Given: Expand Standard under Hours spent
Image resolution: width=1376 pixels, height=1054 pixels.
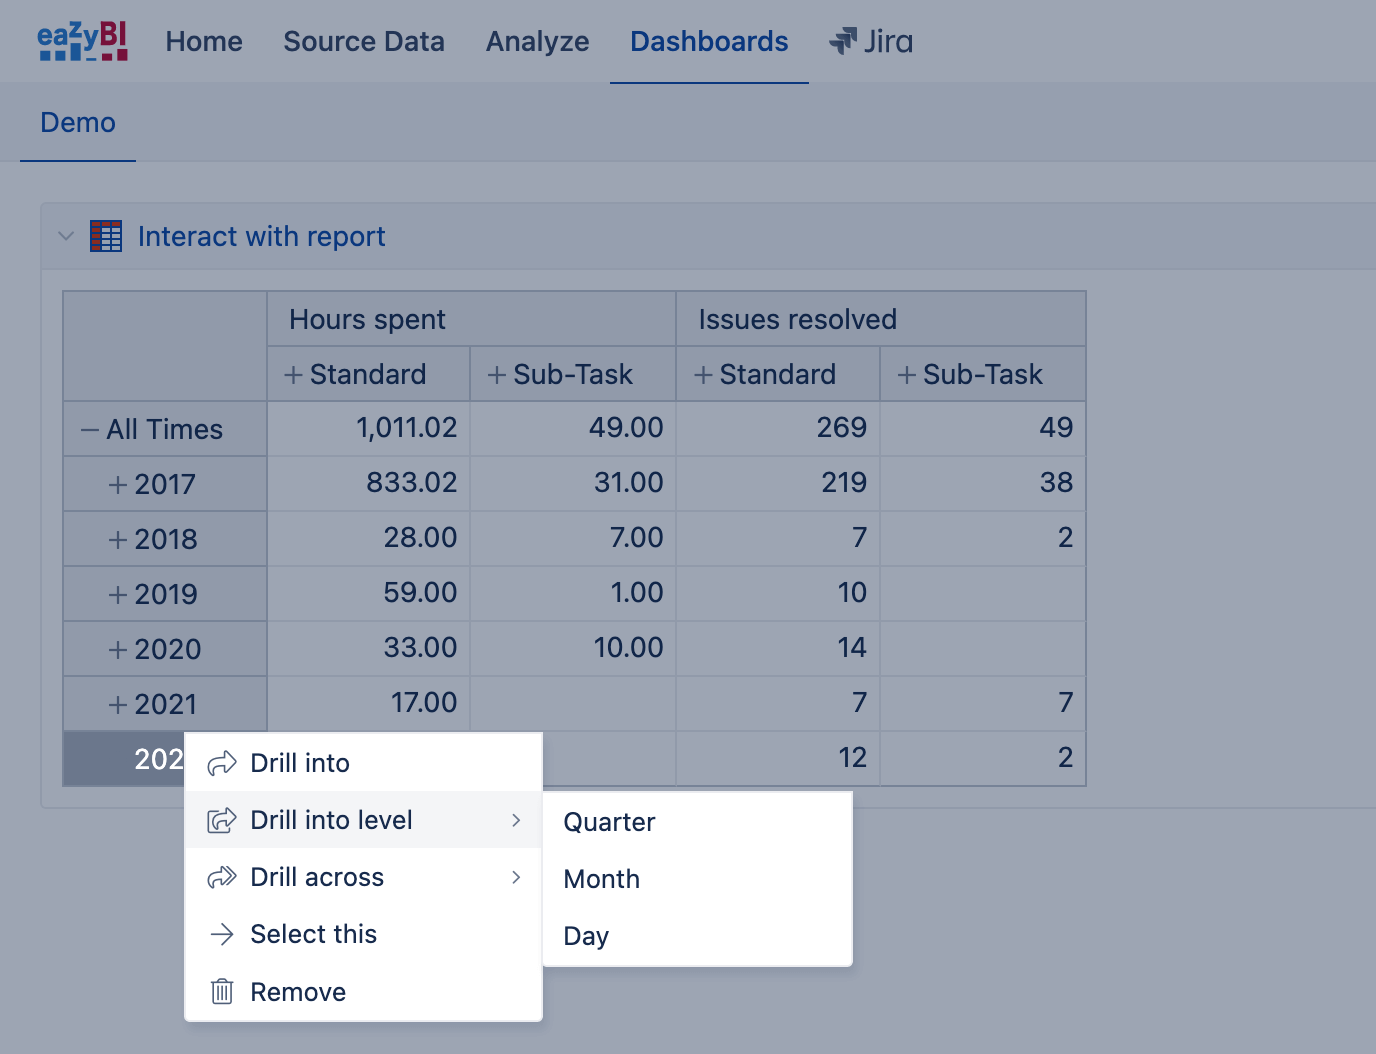Looking at the screenshot, I should [293, 375].
